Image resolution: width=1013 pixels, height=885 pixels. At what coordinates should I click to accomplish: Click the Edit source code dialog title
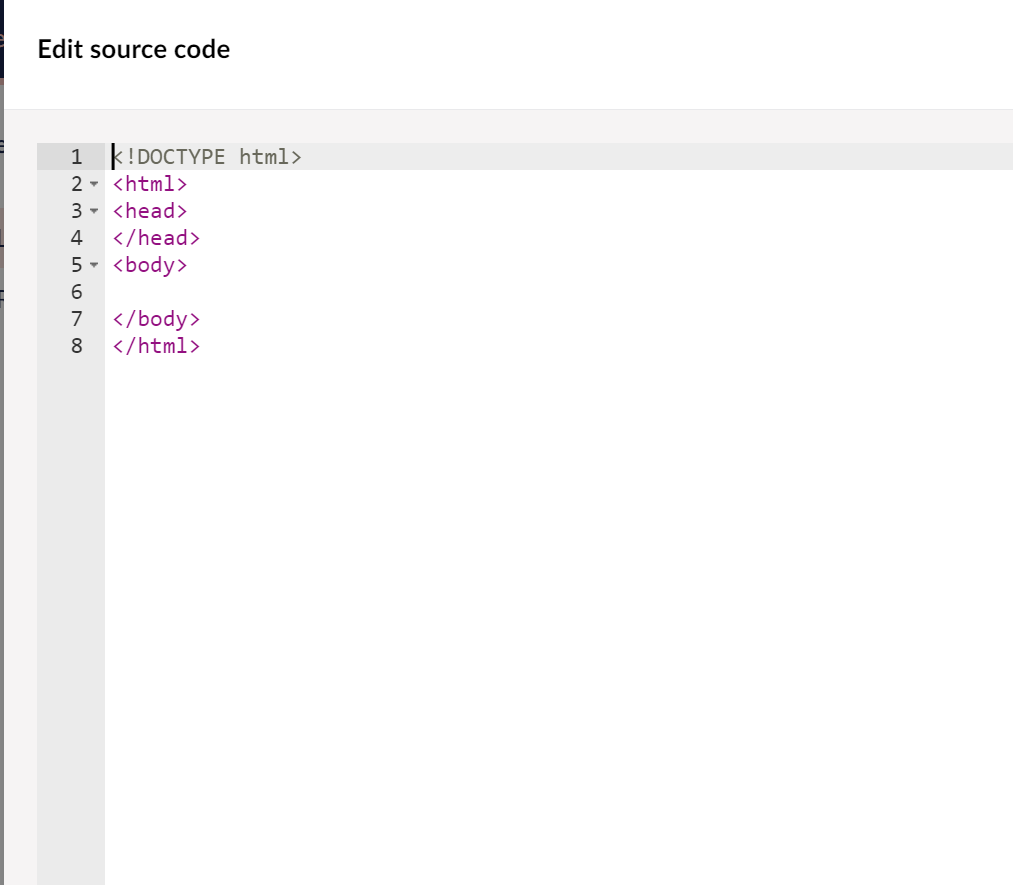coord(134,50)
